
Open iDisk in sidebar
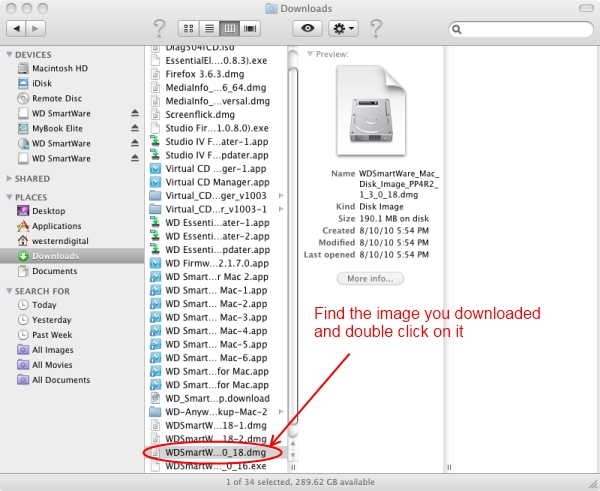pos(35,83)
